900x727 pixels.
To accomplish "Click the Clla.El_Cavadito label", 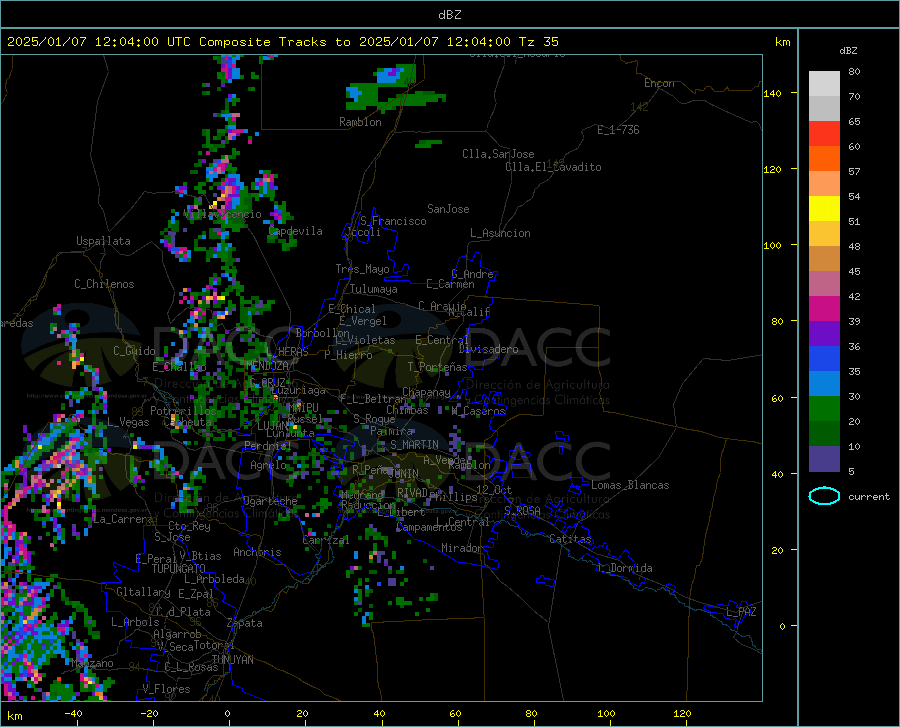I will pos(553,167).
